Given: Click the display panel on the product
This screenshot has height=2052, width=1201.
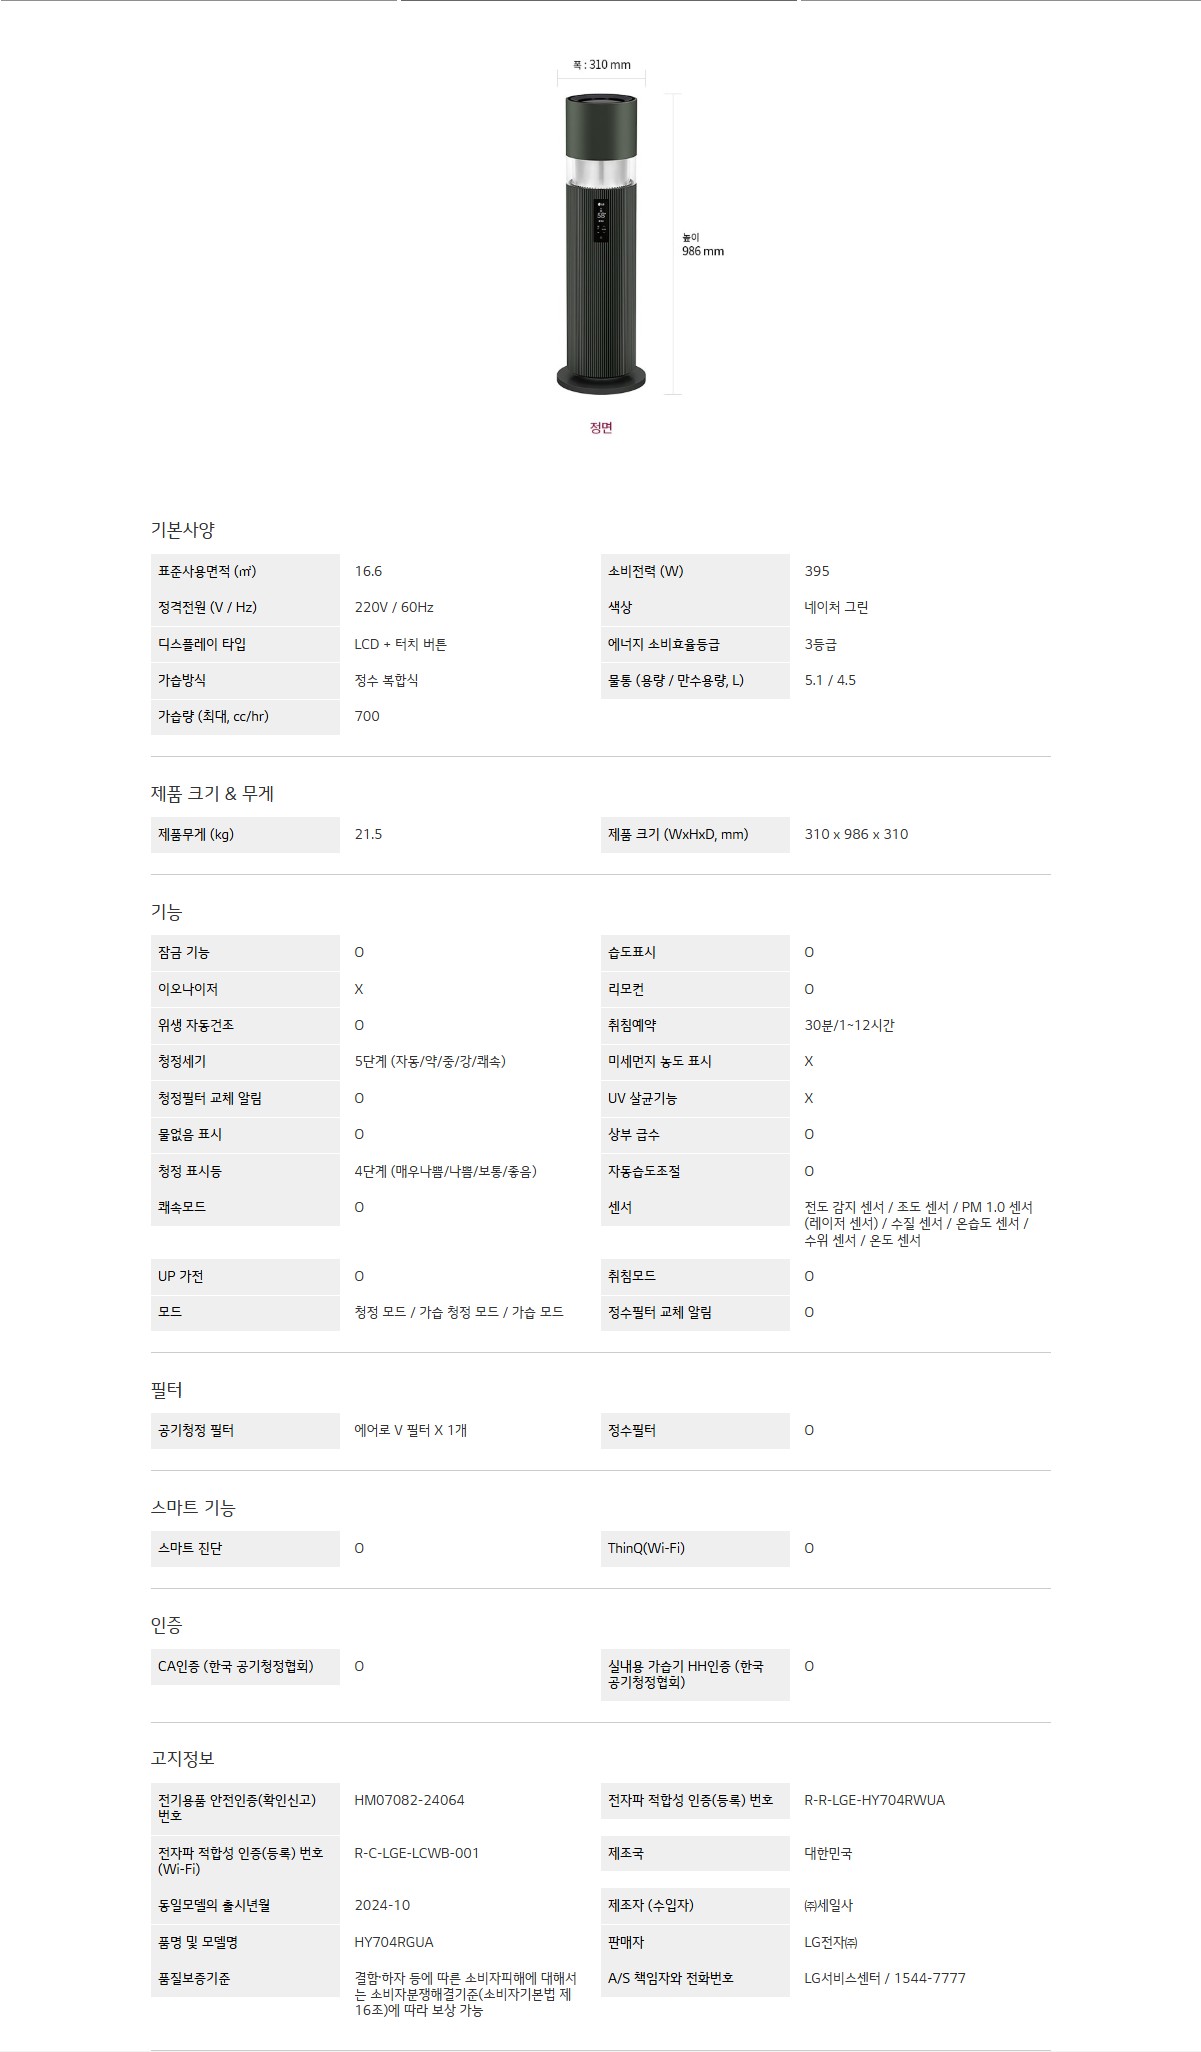Looking at the screenshot, I should (601, 220).
